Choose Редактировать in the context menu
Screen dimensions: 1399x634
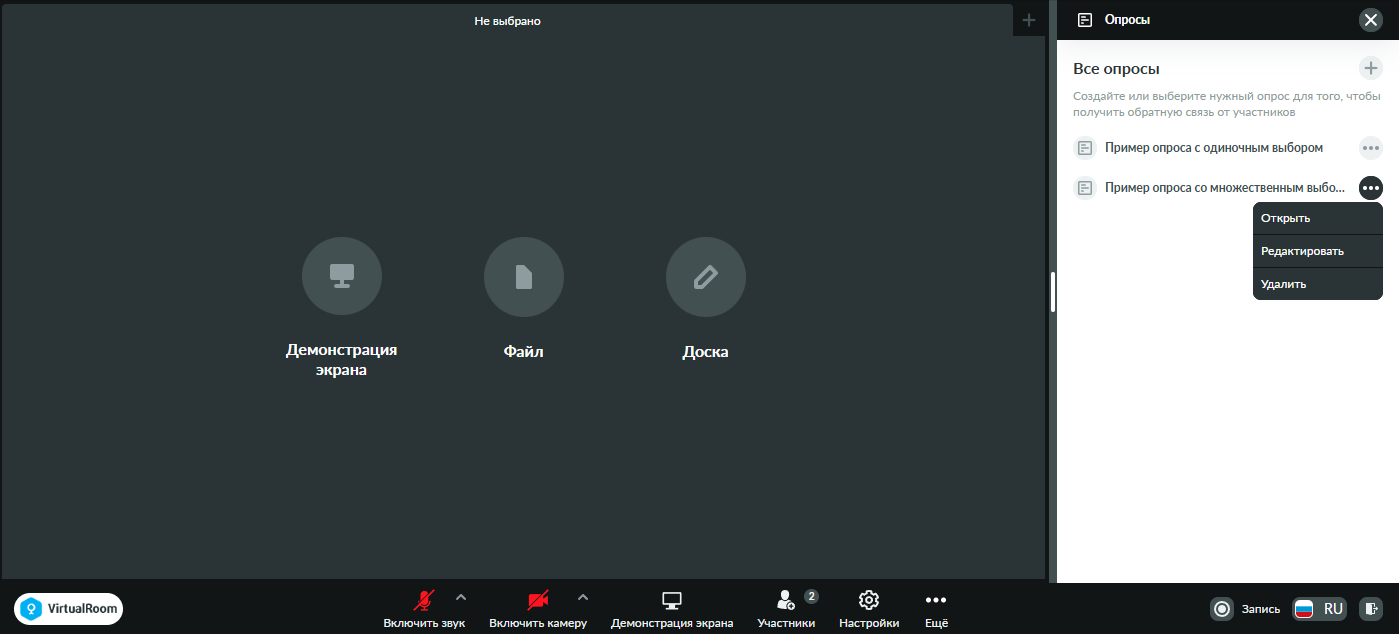(x=1318, y=251)
